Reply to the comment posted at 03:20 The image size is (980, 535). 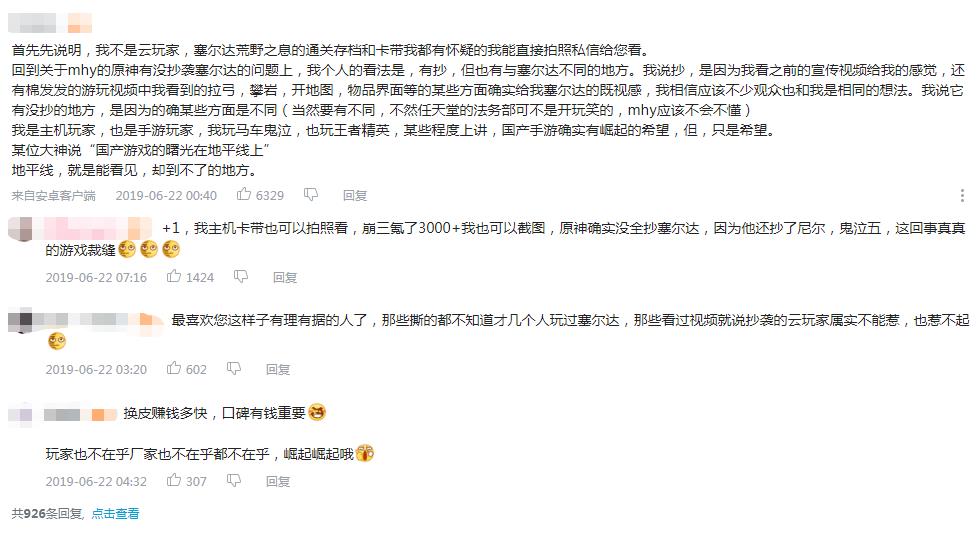(277, 369)
